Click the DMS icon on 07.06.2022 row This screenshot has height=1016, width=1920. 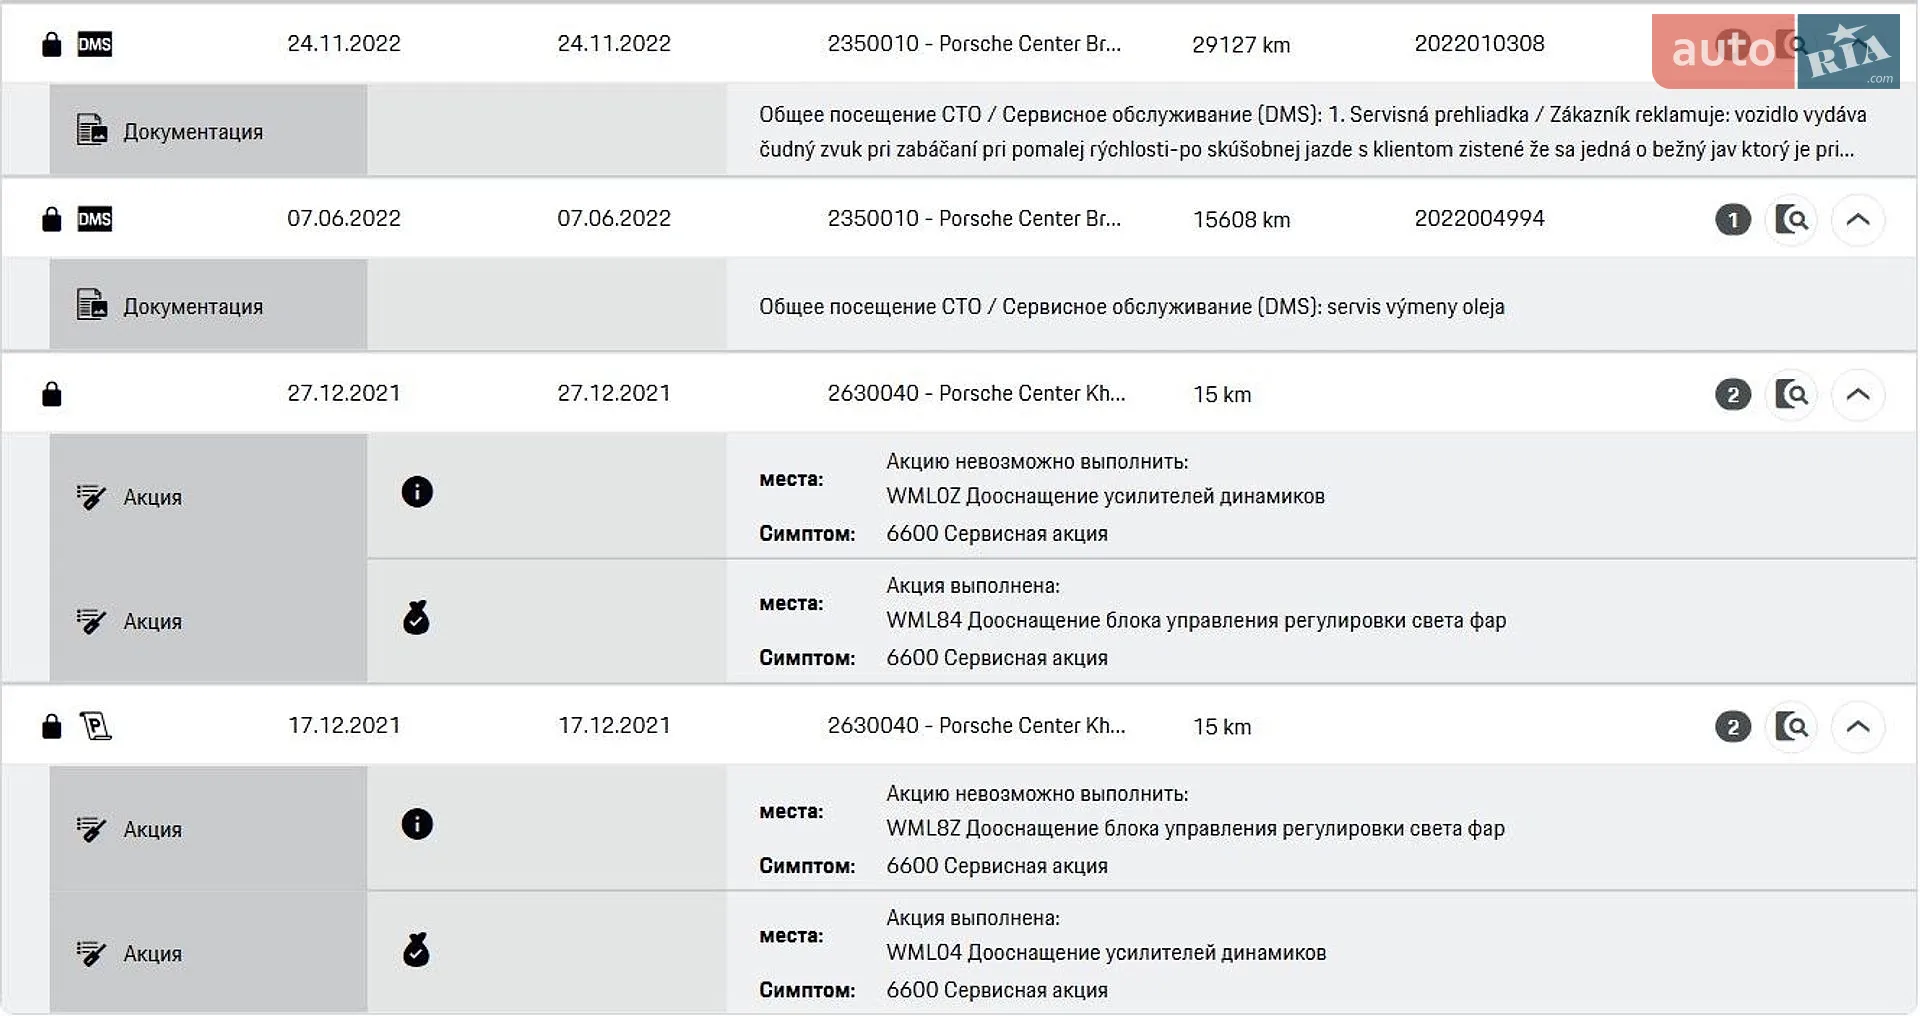(95, 219)
